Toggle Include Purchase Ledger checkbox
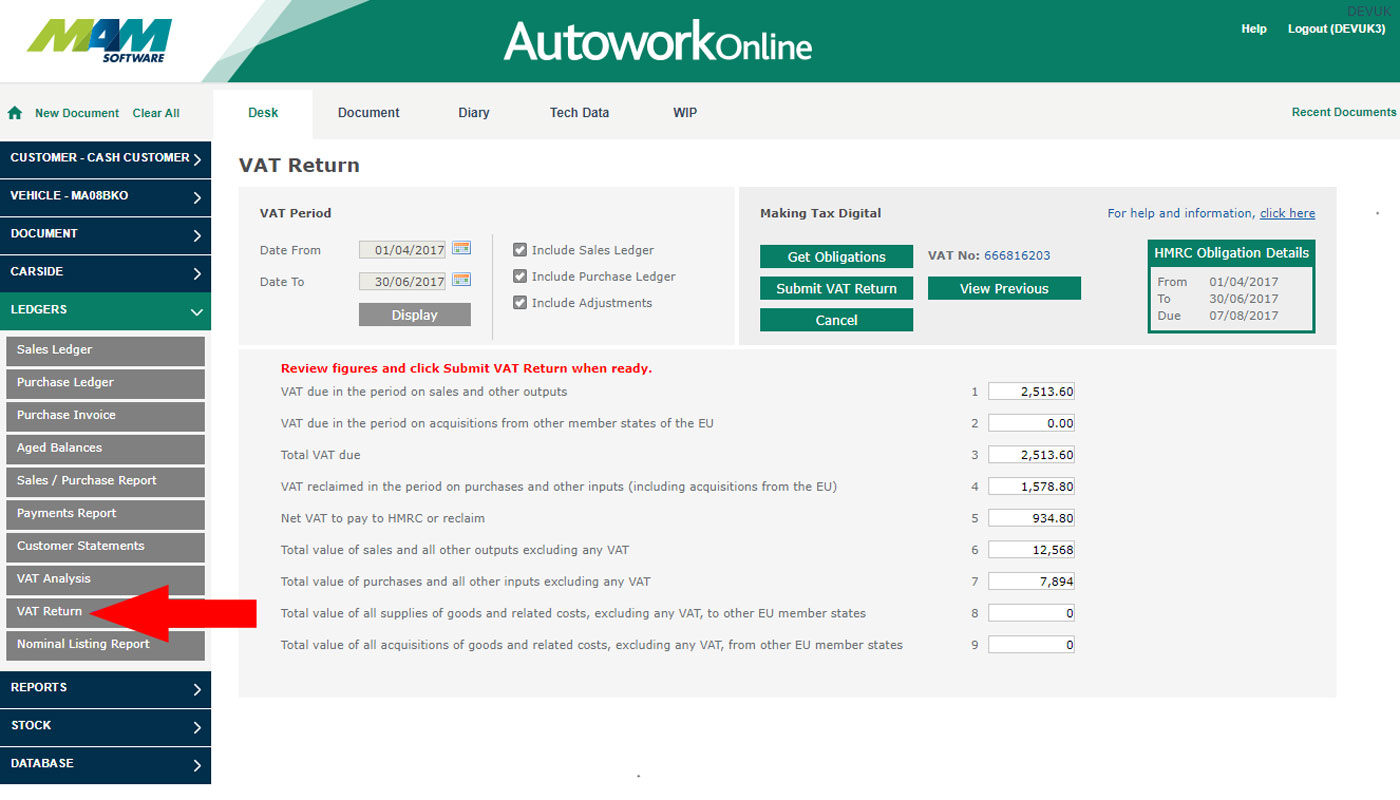The width and height of the screenshot is (1400, 800). click(520, 276)
